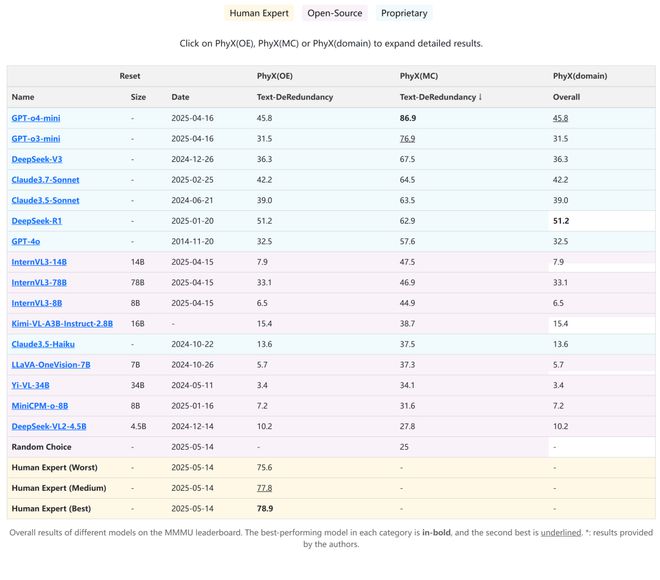The height and width of the screenshot is (580, 660).
Task: Sort the table by Name column
Action: click(x=23, y=97)
